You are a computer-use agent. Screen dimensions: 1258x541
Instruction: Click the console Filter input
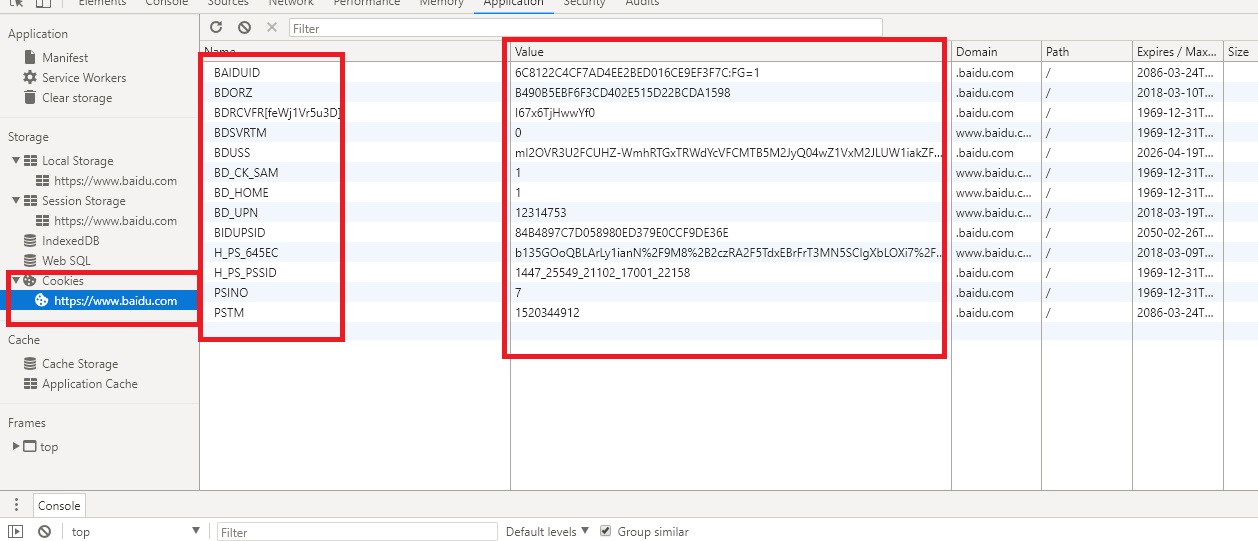[357, 532]
